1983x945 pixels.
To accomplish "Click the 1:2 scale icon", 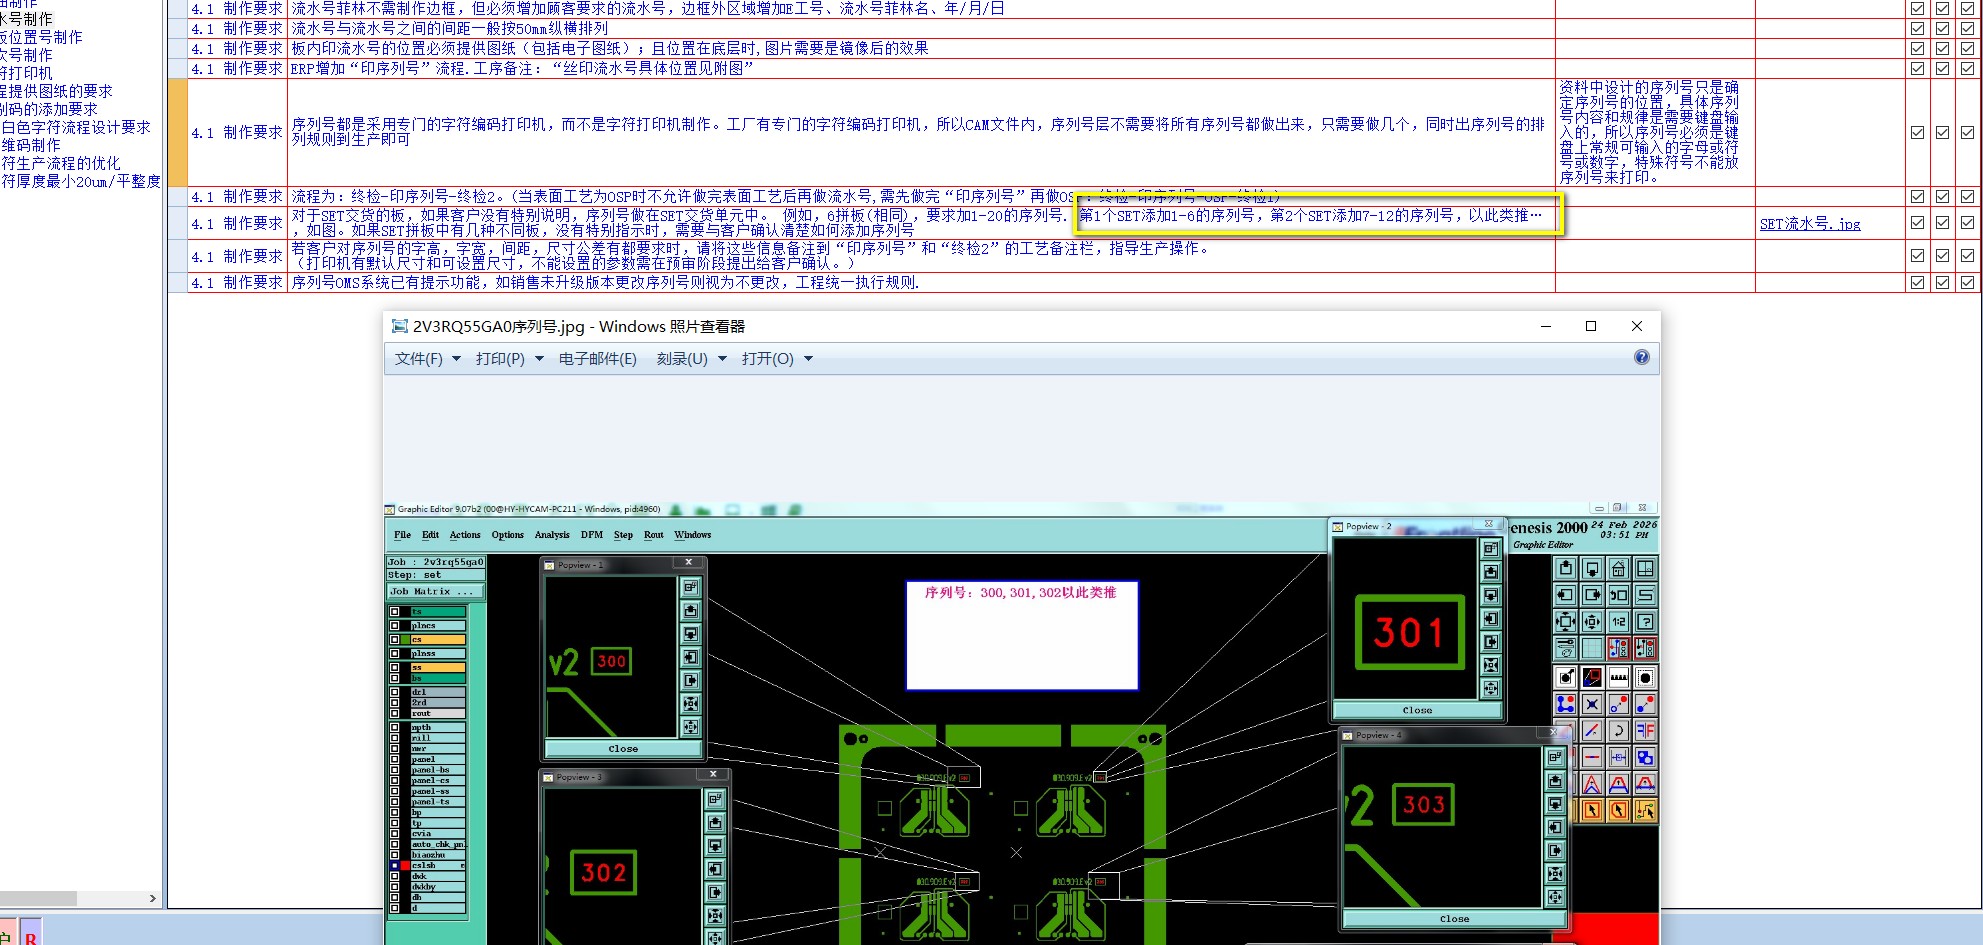I will coord(1618,621).
